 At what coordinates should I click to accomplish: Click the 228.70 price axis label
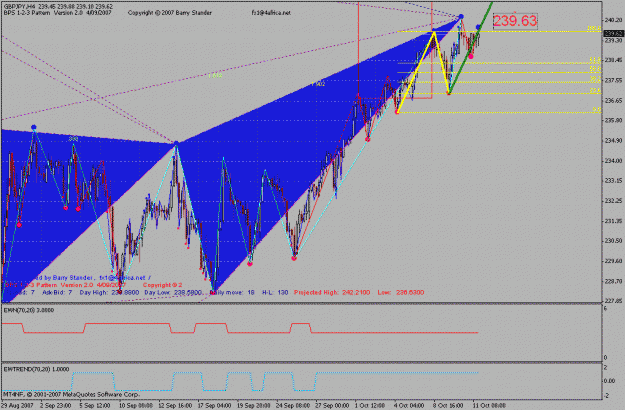click(x=613, y=281)
